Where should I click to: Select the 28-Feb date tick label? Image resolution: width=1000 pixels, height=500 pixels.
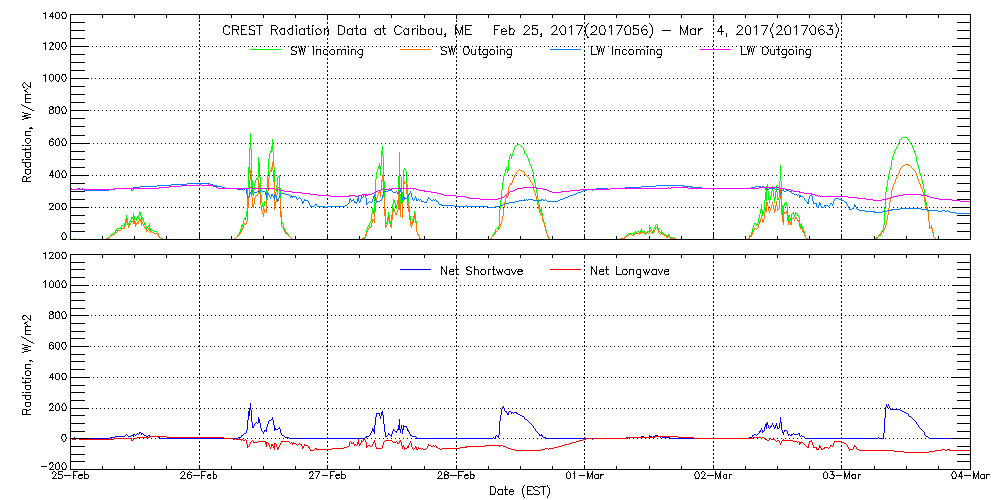pos(457,475)
